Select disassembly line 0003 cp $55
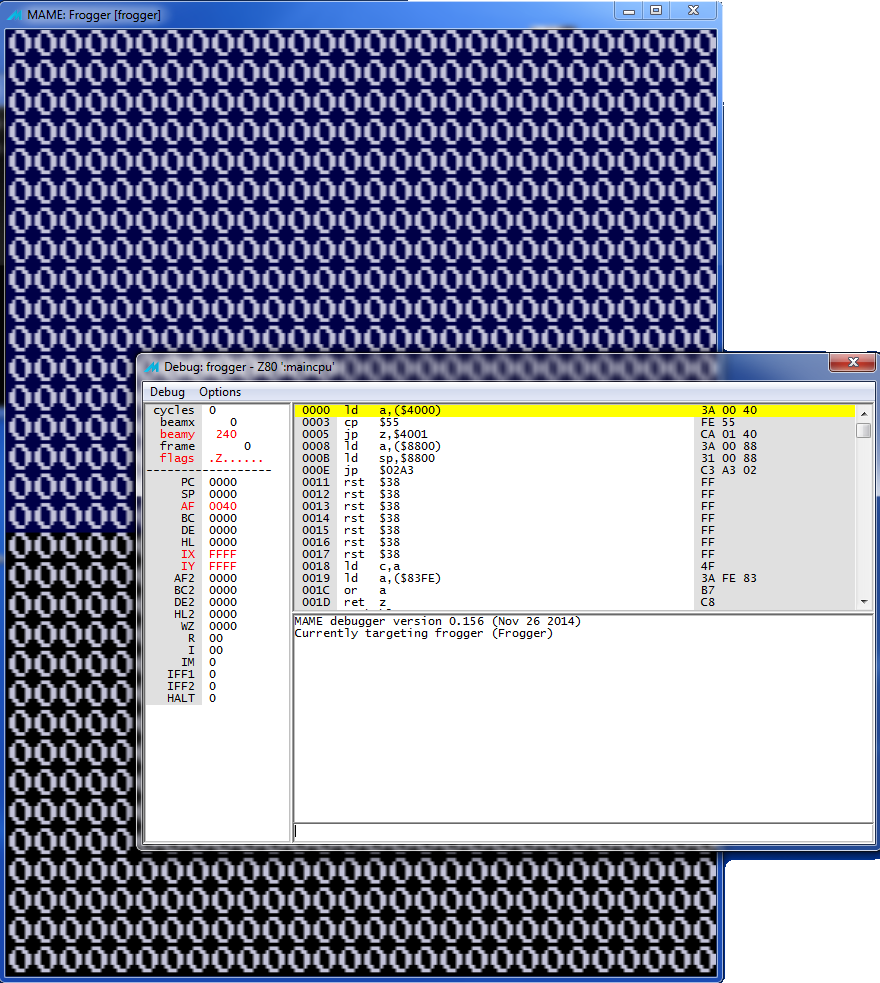This screenshot has height=983, width=880. click(x=575, y=422)
